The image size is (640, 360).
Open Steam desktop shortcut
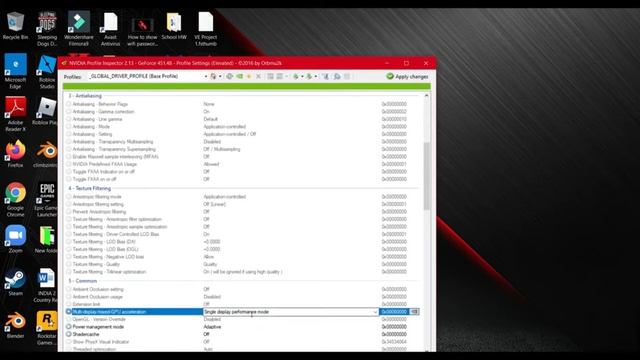click(16, 282)
